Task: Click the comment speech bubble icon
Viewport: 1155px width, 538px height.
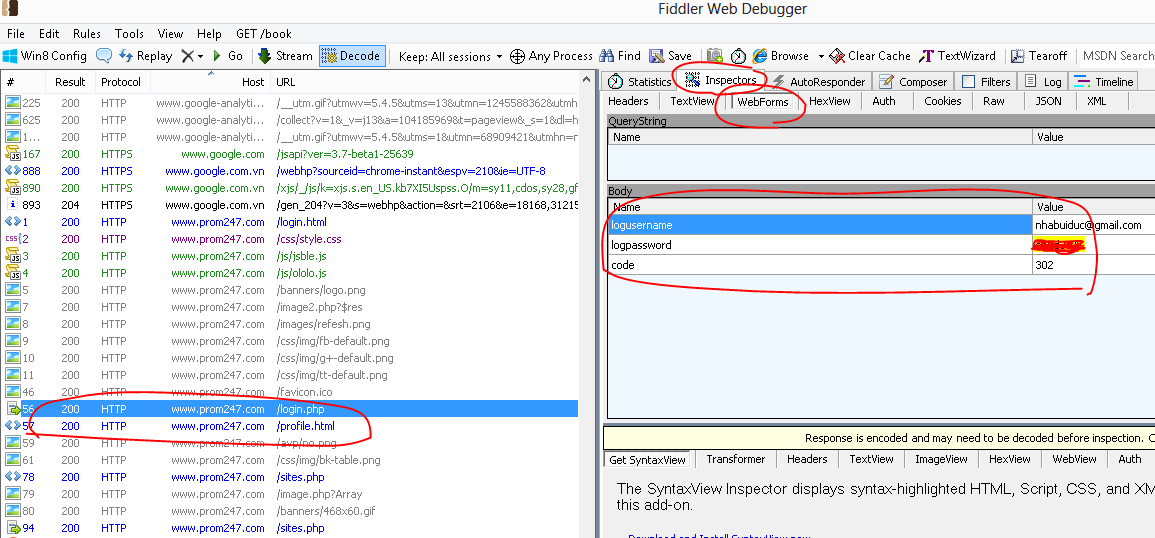Action: pos(105,56)
